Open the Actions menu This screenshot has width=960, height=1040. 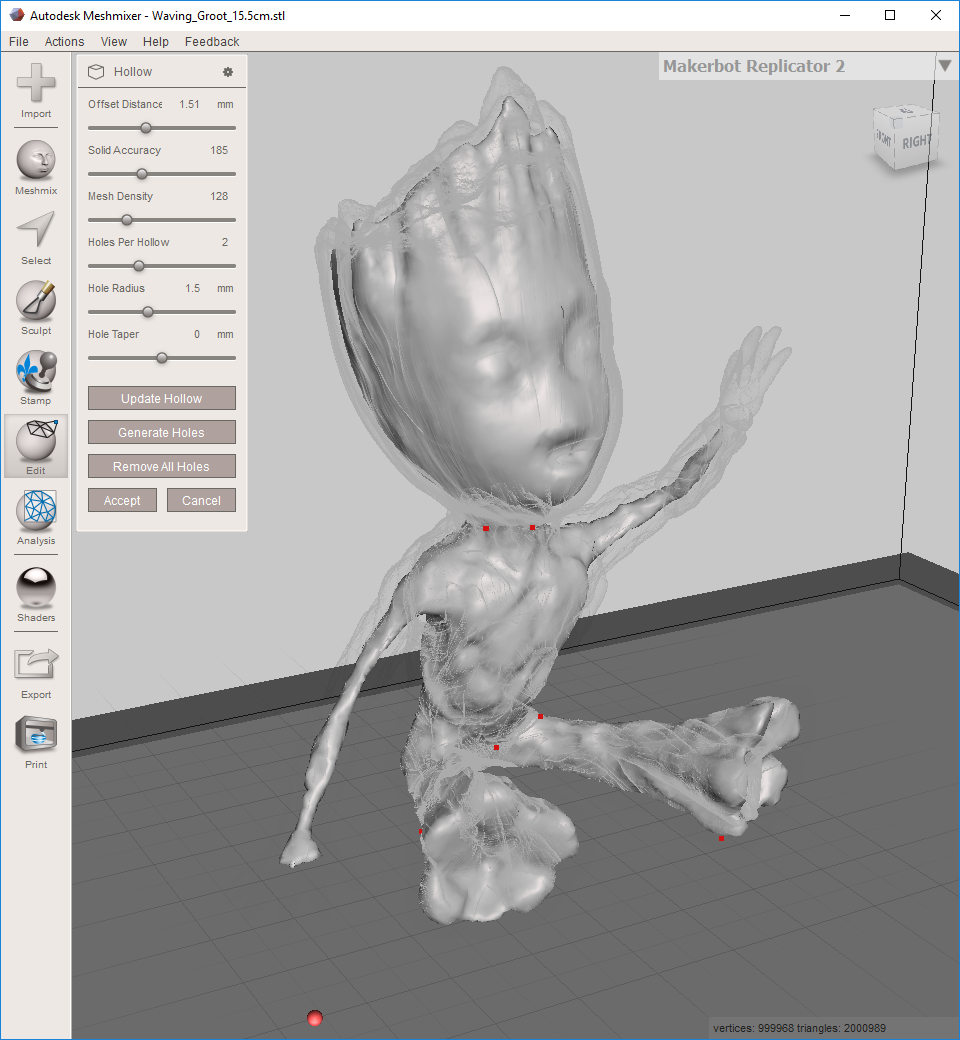pos(64,41)
